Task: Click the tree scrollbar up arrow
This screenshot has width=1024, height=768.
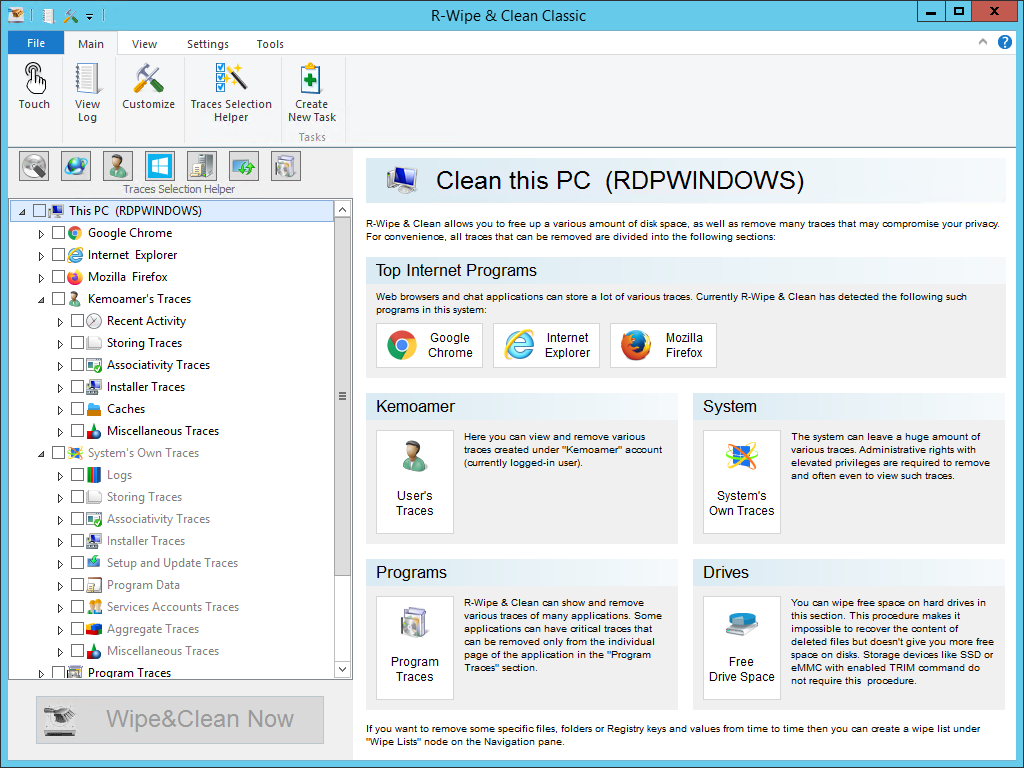Action: click(x=343, y=210)
